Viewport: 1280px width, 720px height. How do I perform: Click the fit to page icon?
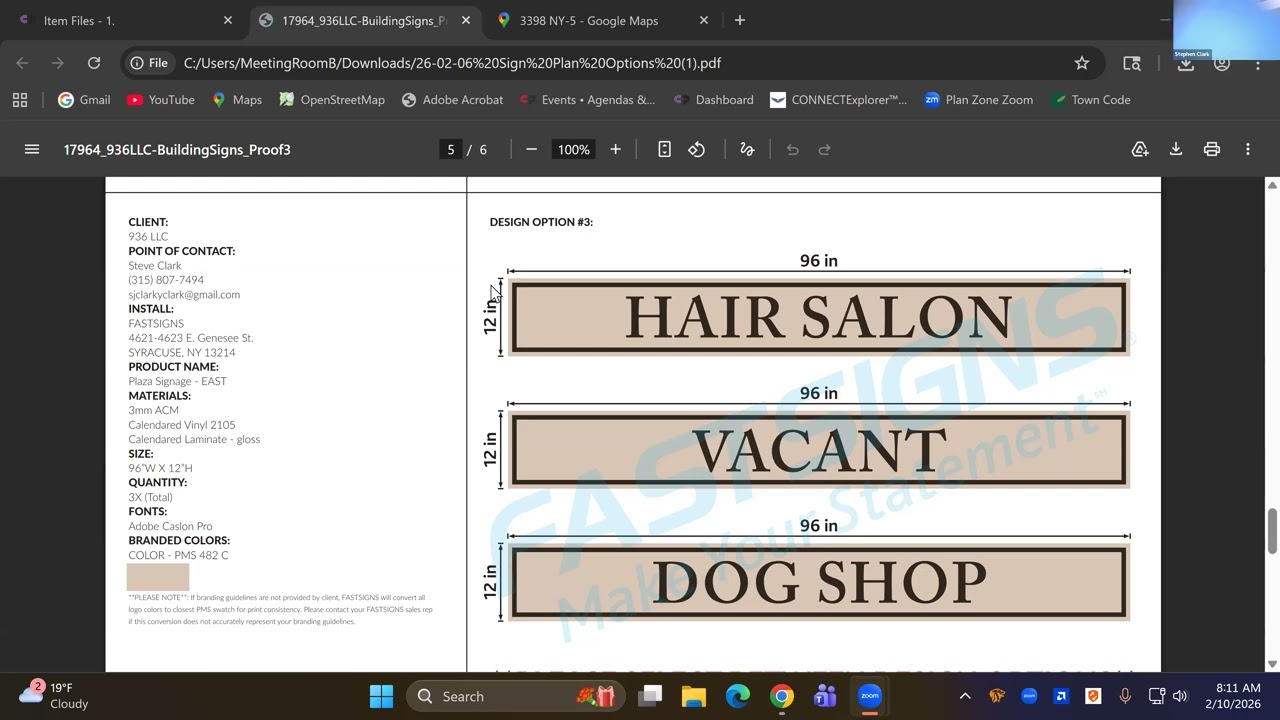664,149
